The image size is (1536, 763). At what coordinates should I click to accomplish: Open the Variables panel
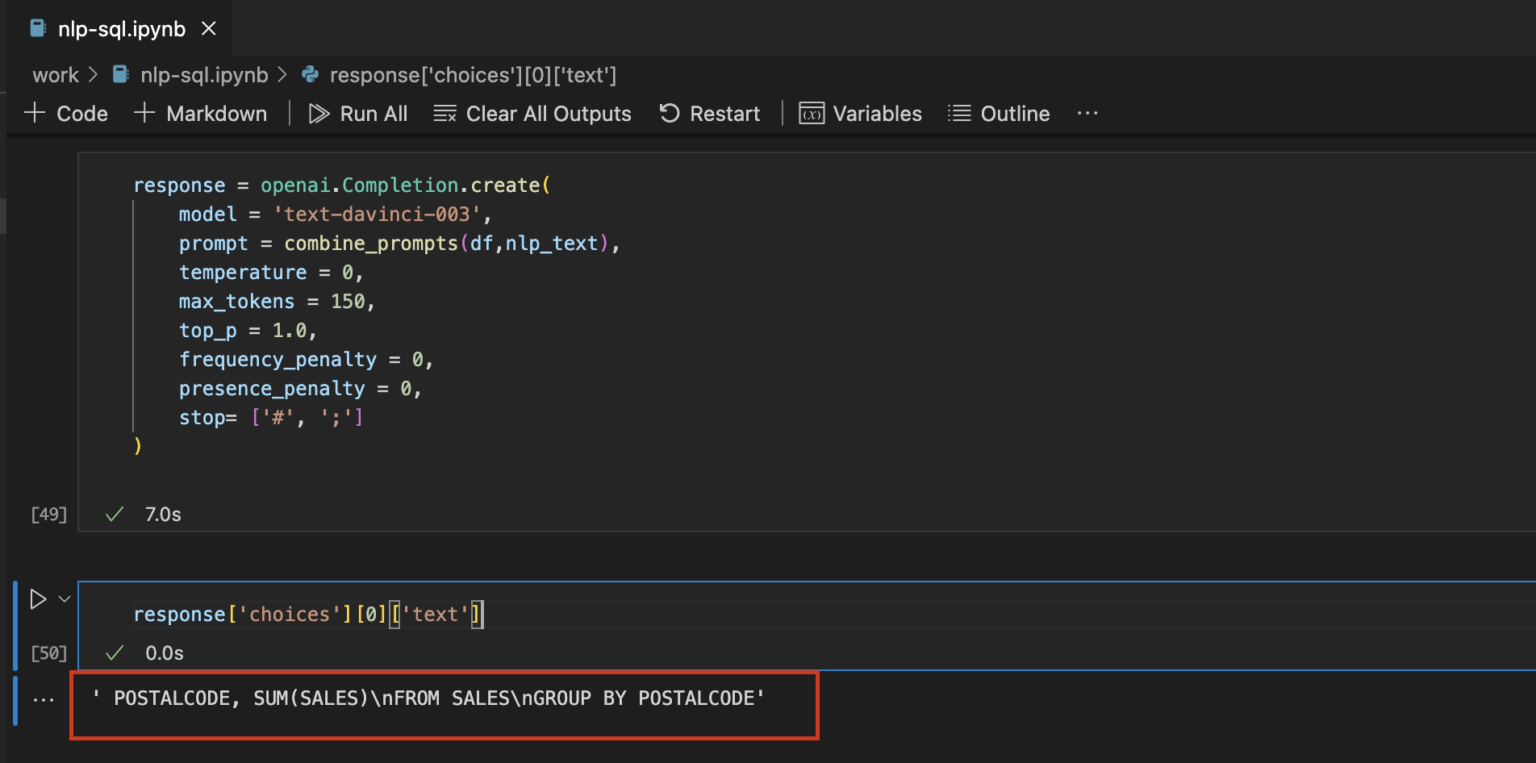(860, 113)
